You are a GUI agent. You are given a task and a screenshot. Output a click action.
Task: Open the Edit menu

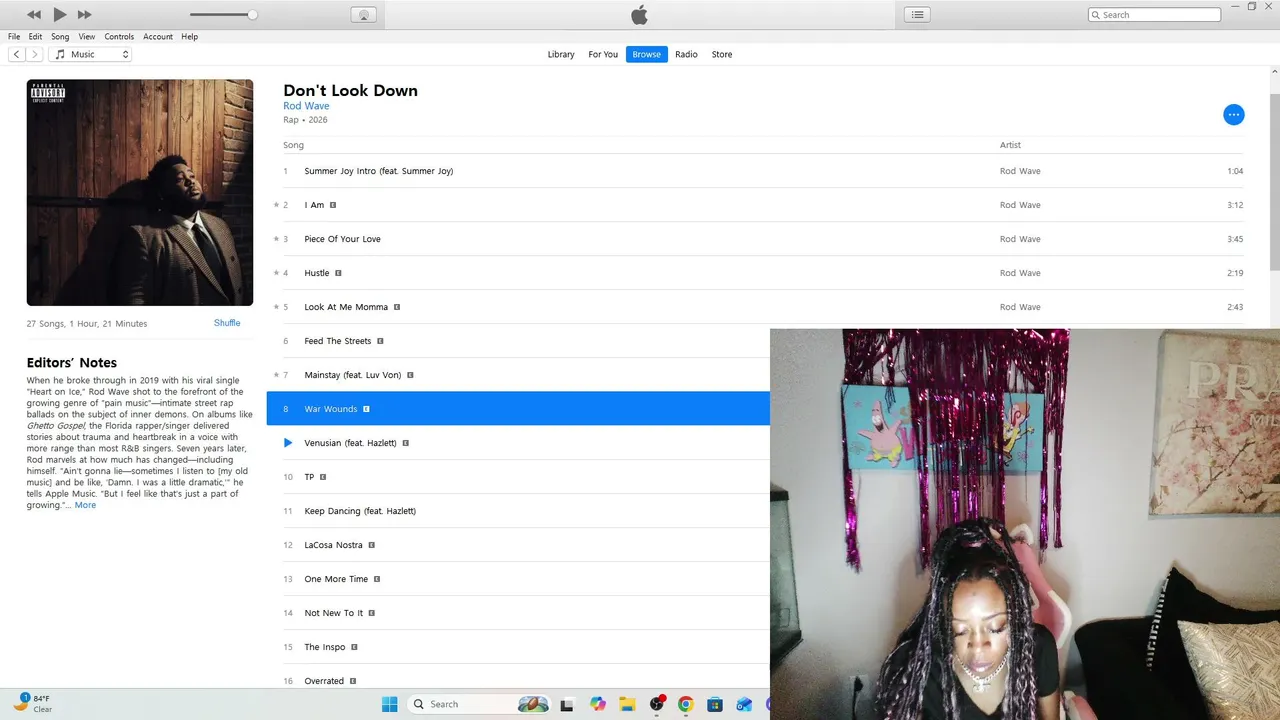[35, 37]
